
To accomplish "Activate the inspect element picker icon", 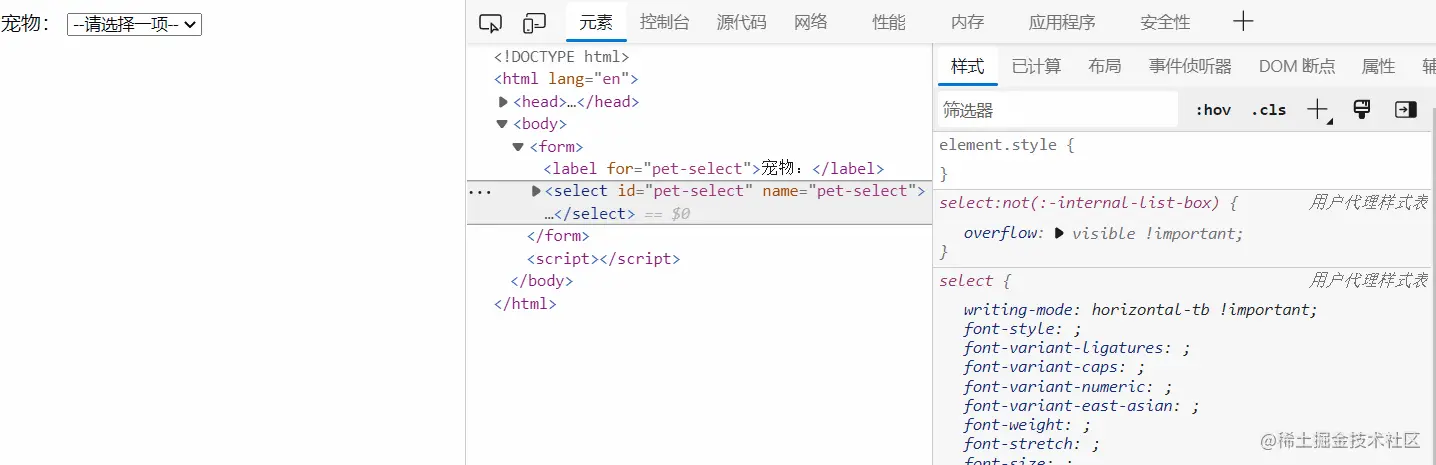I will coord(490,22).
